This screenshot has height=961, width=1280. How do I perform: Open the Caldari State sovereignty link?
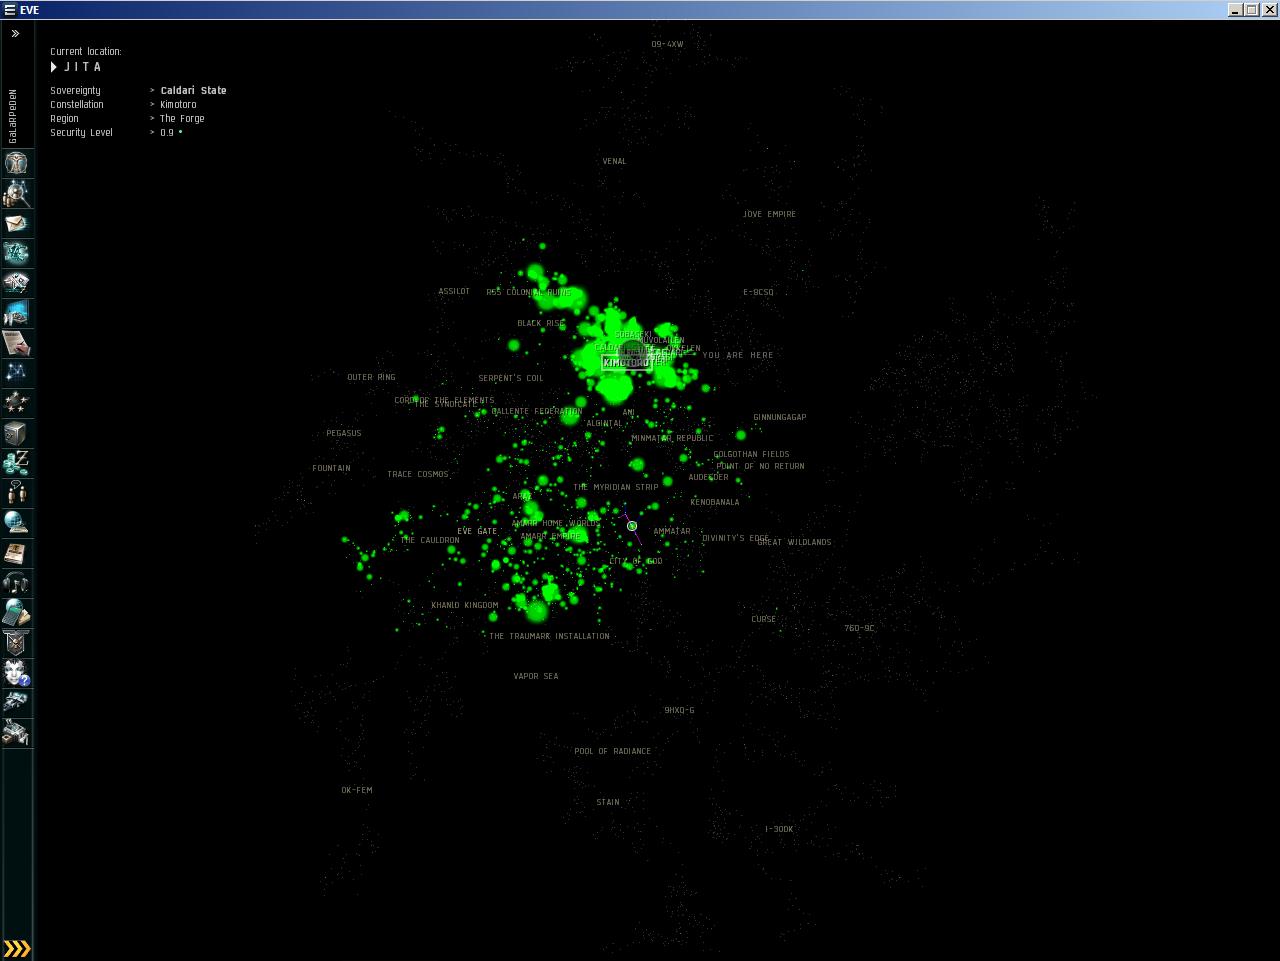coord(193,90)
